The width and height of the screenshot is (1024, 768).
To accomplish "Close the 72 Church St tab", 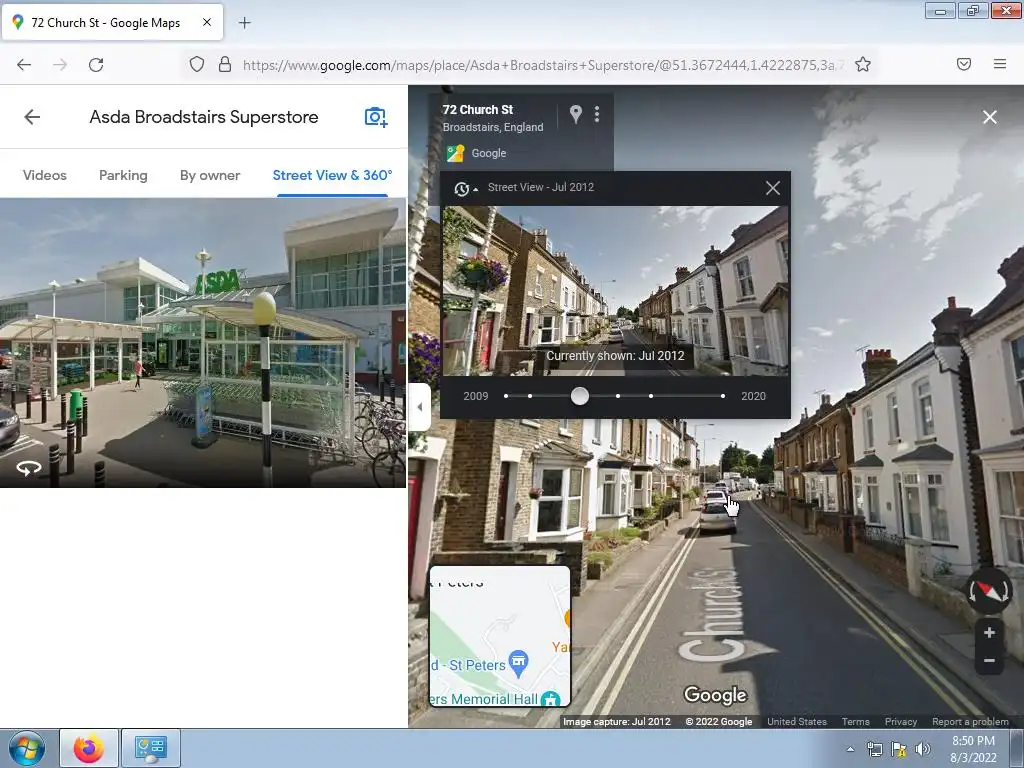I will coord(206,22).
